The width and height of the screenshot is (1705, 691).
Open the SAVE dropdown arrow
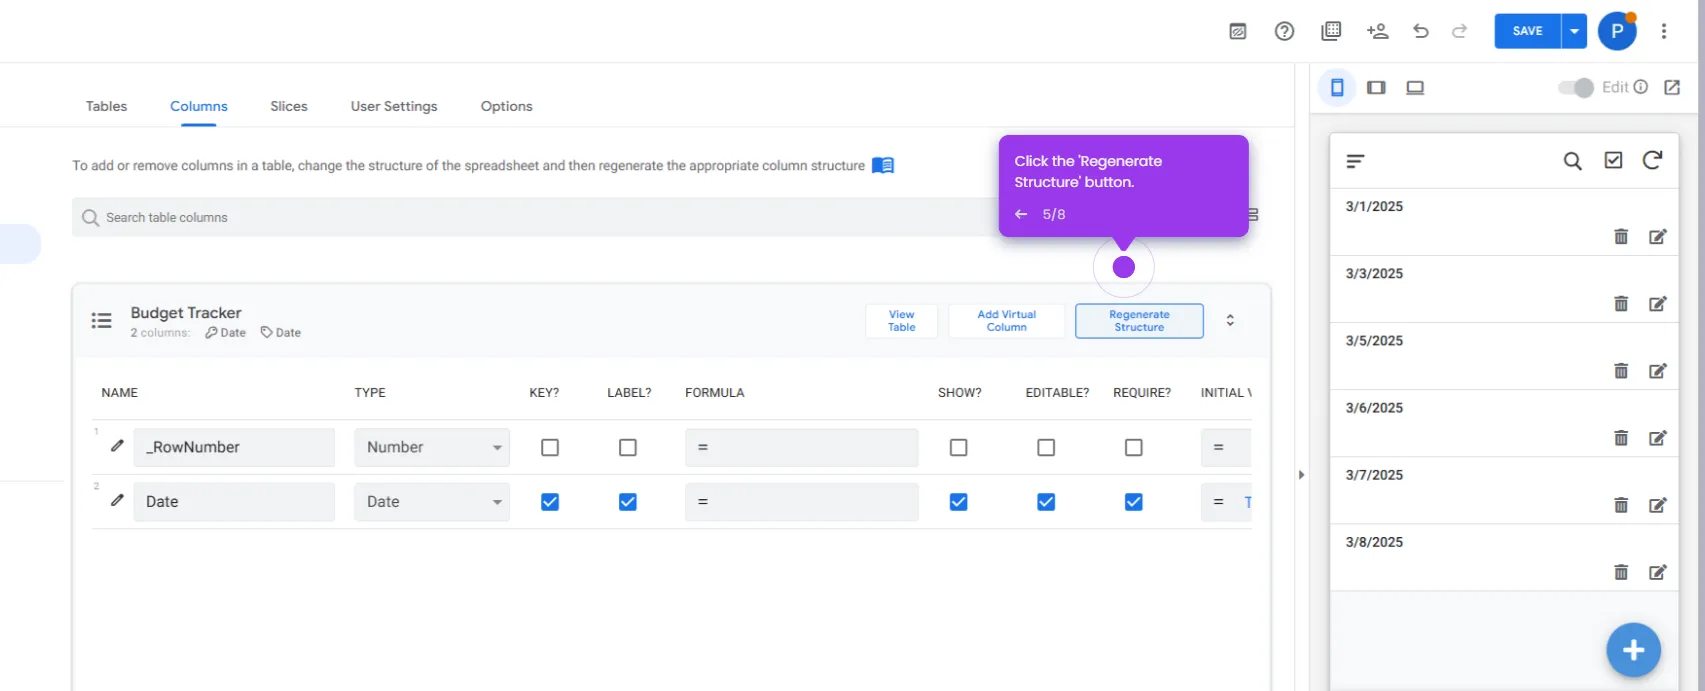1574,31
